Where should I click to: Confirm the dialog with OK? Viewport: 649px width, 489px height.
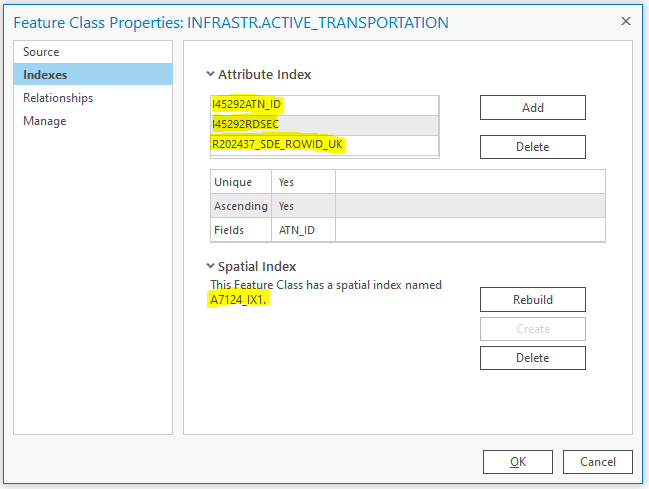click(517, 462)
